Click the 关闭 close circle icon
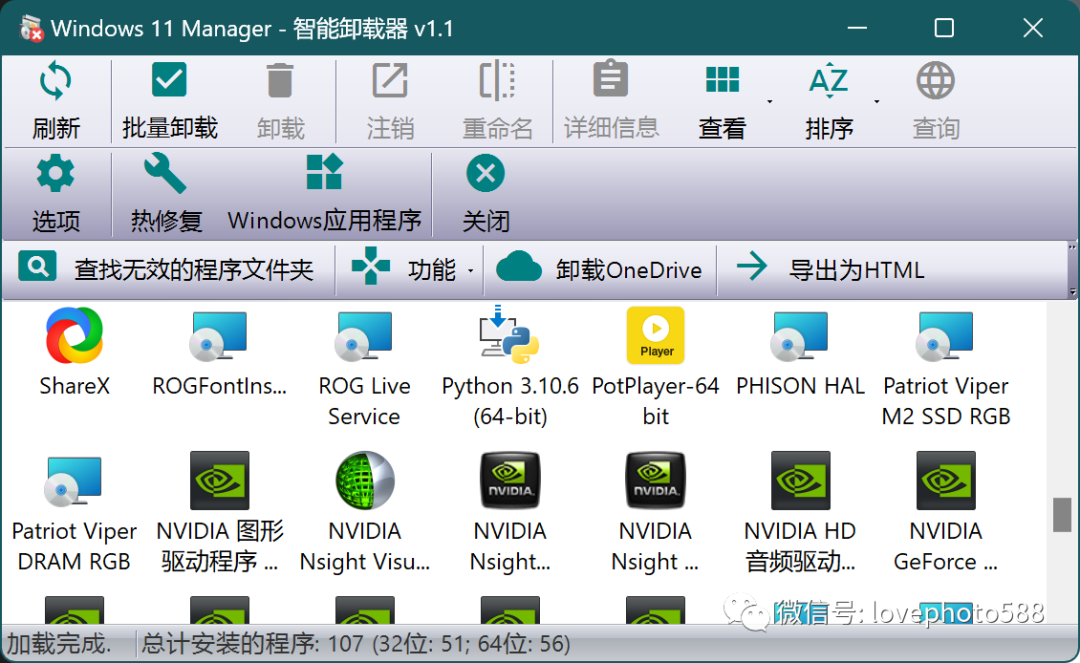 point(485,173)
